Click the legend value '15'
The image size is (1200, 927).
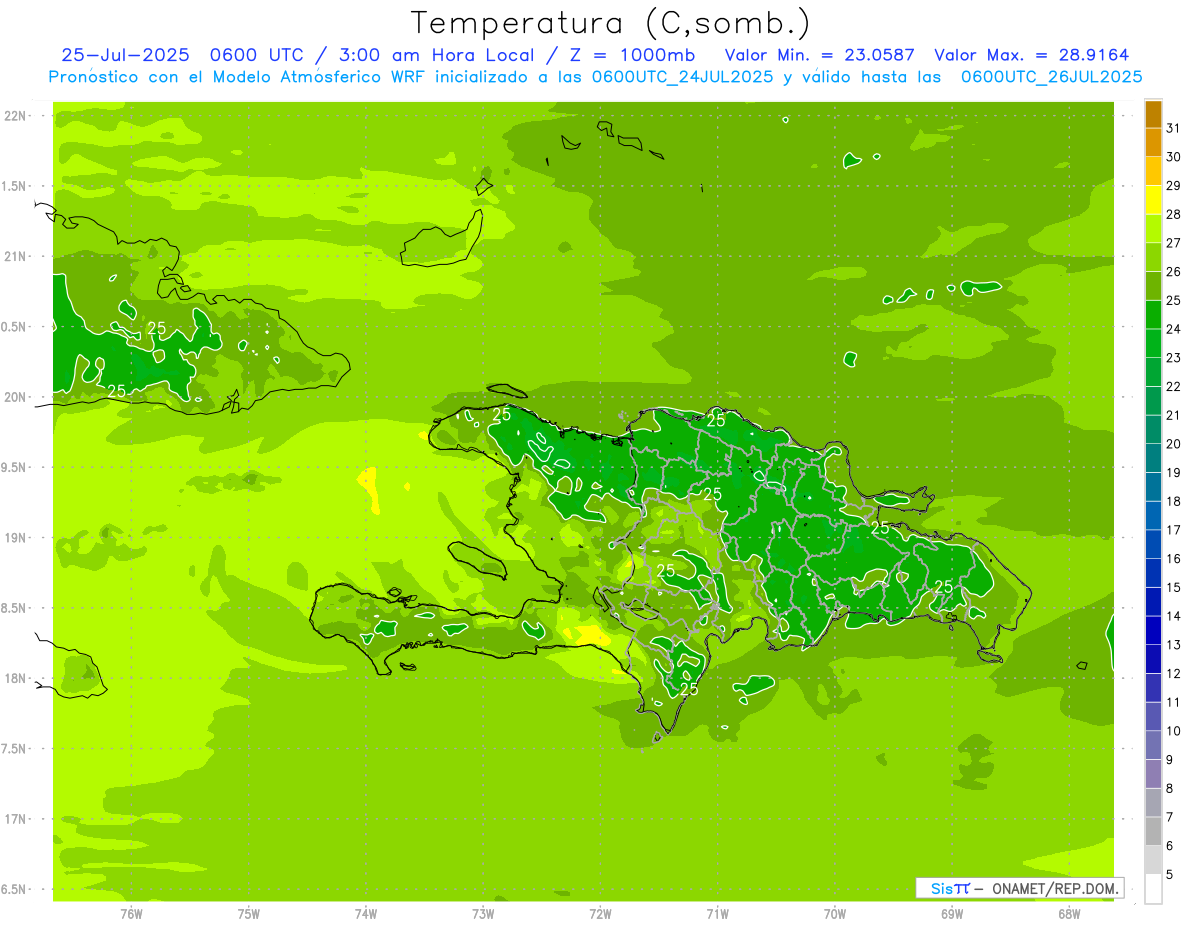point(1174,587)
